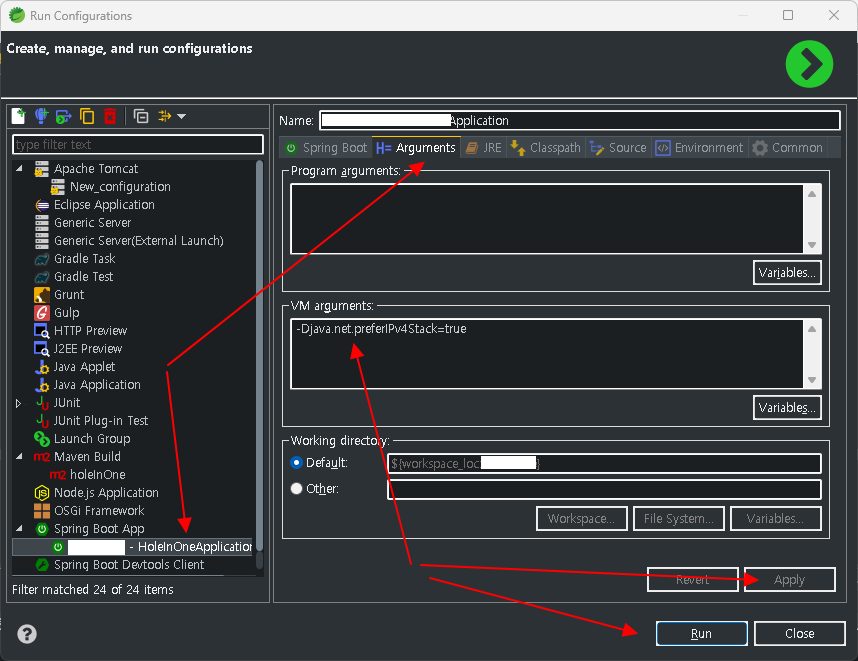Image resolution: width=858 pixels, height=661 pixels.
Task: Click the Name input field
Action: click(x=579, y=120)
